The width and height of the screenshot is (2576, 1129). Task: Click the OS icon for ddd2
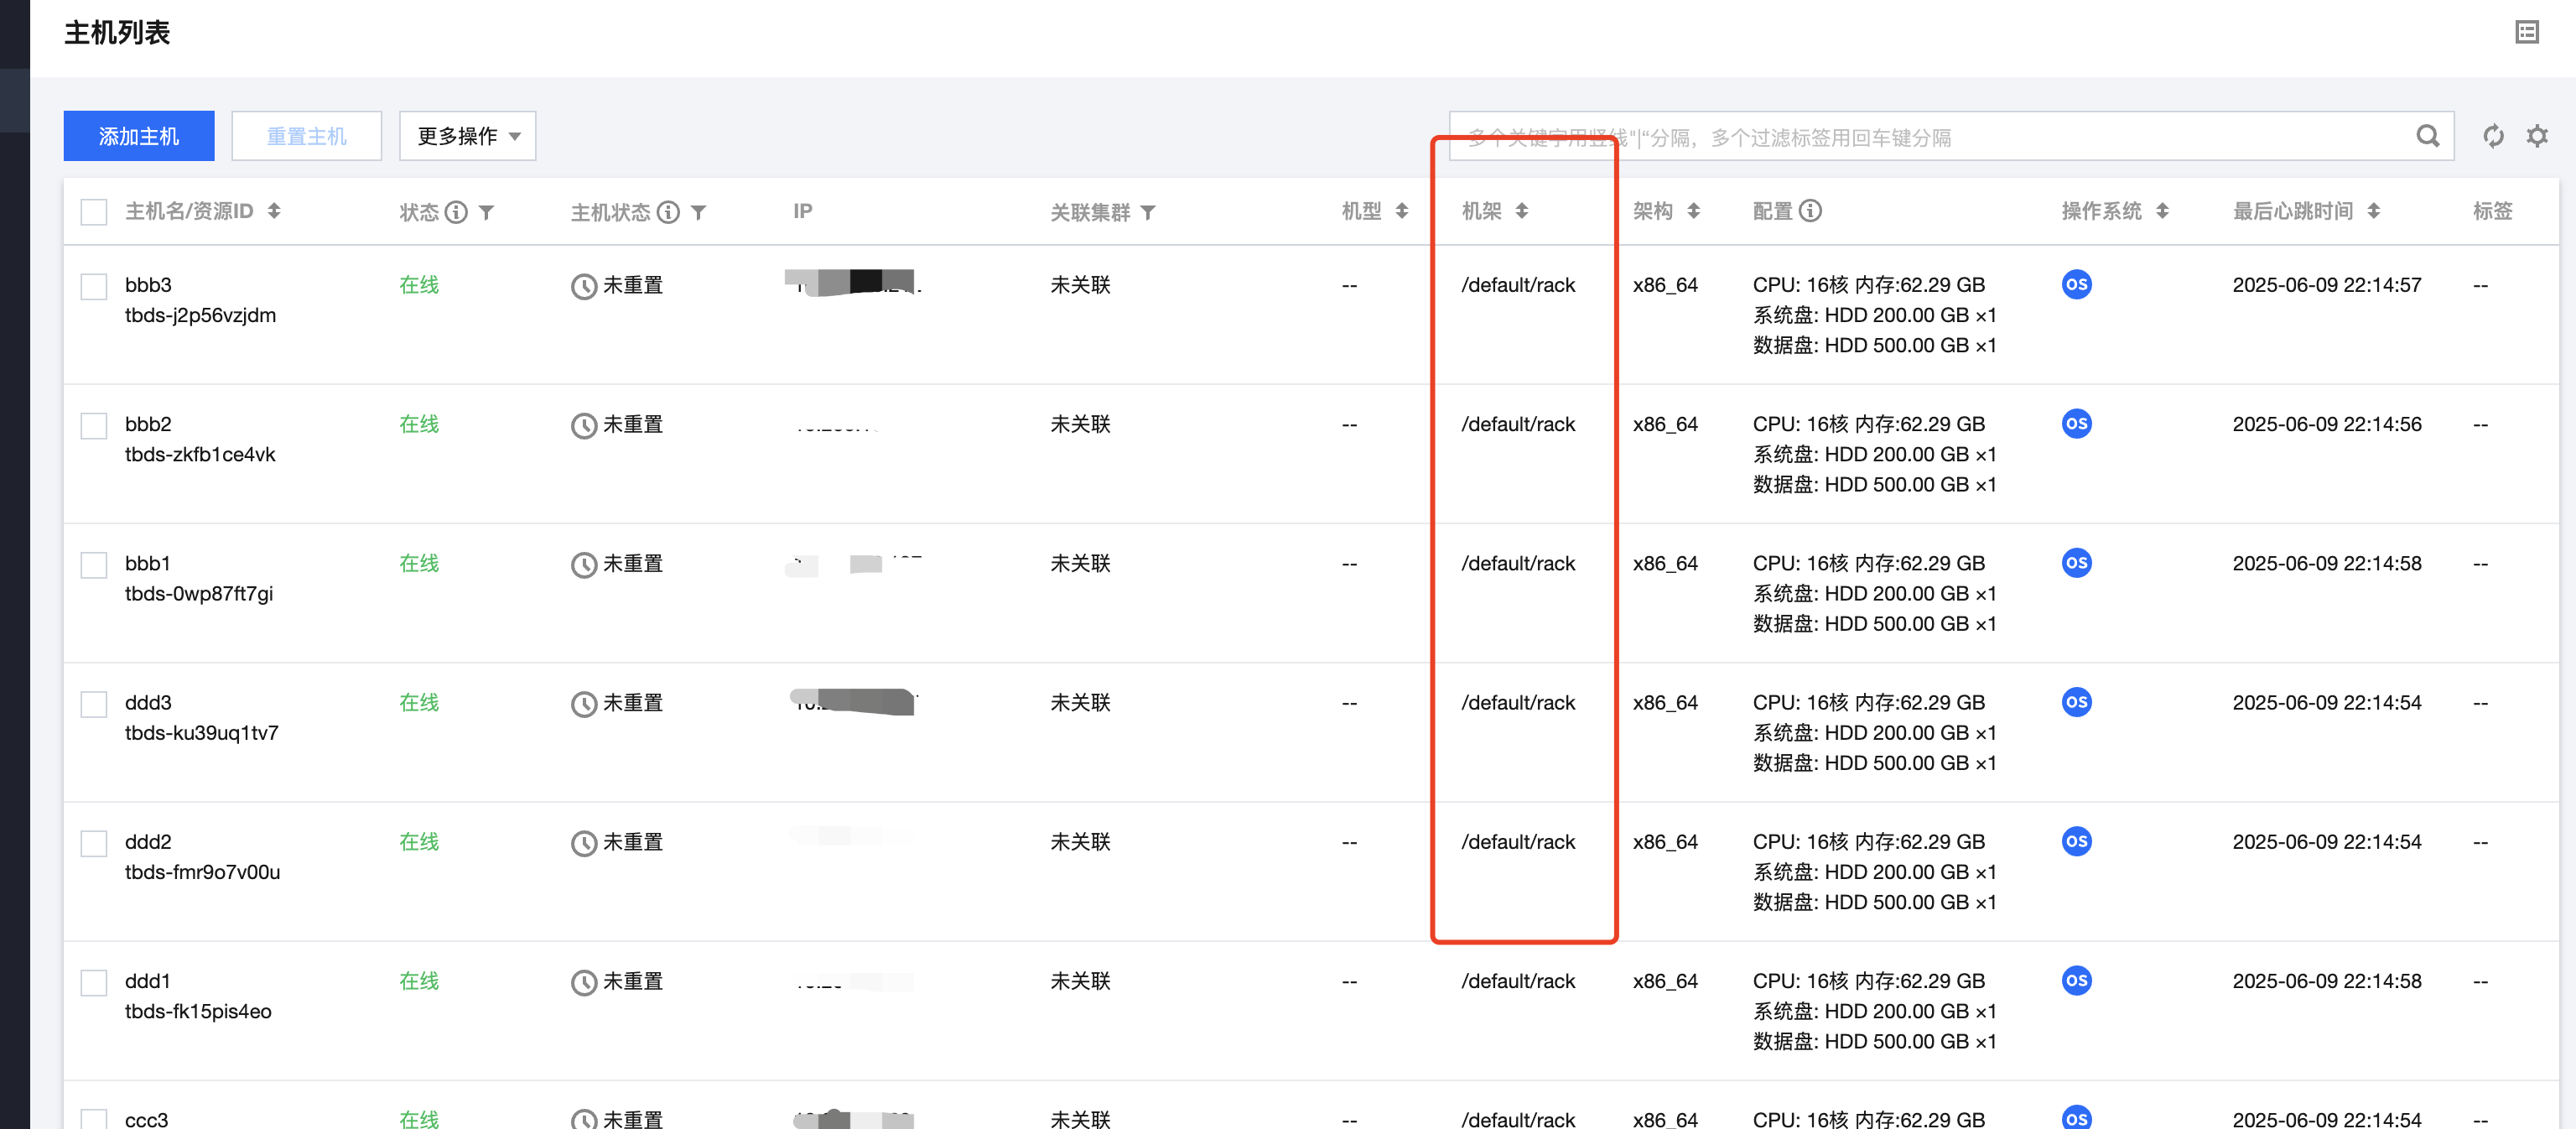(2076, 842)
